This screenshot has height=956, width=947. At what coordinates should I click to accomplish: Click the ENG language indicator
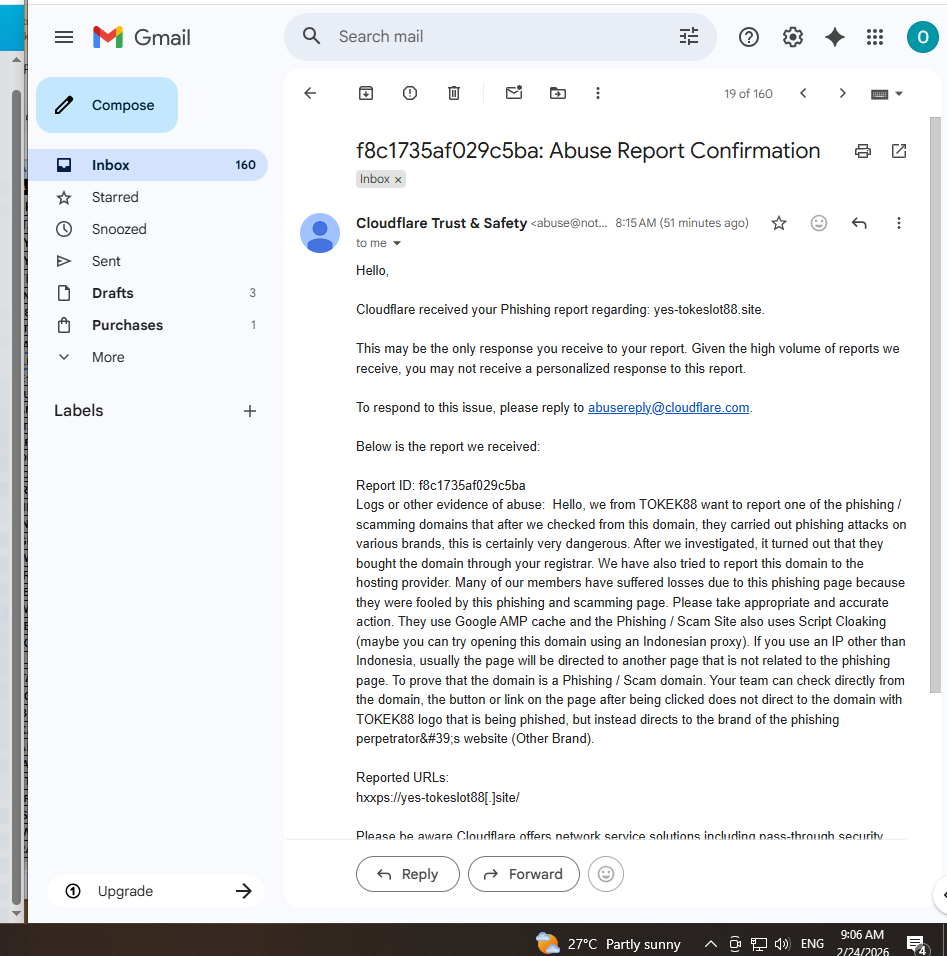[812, 944]
